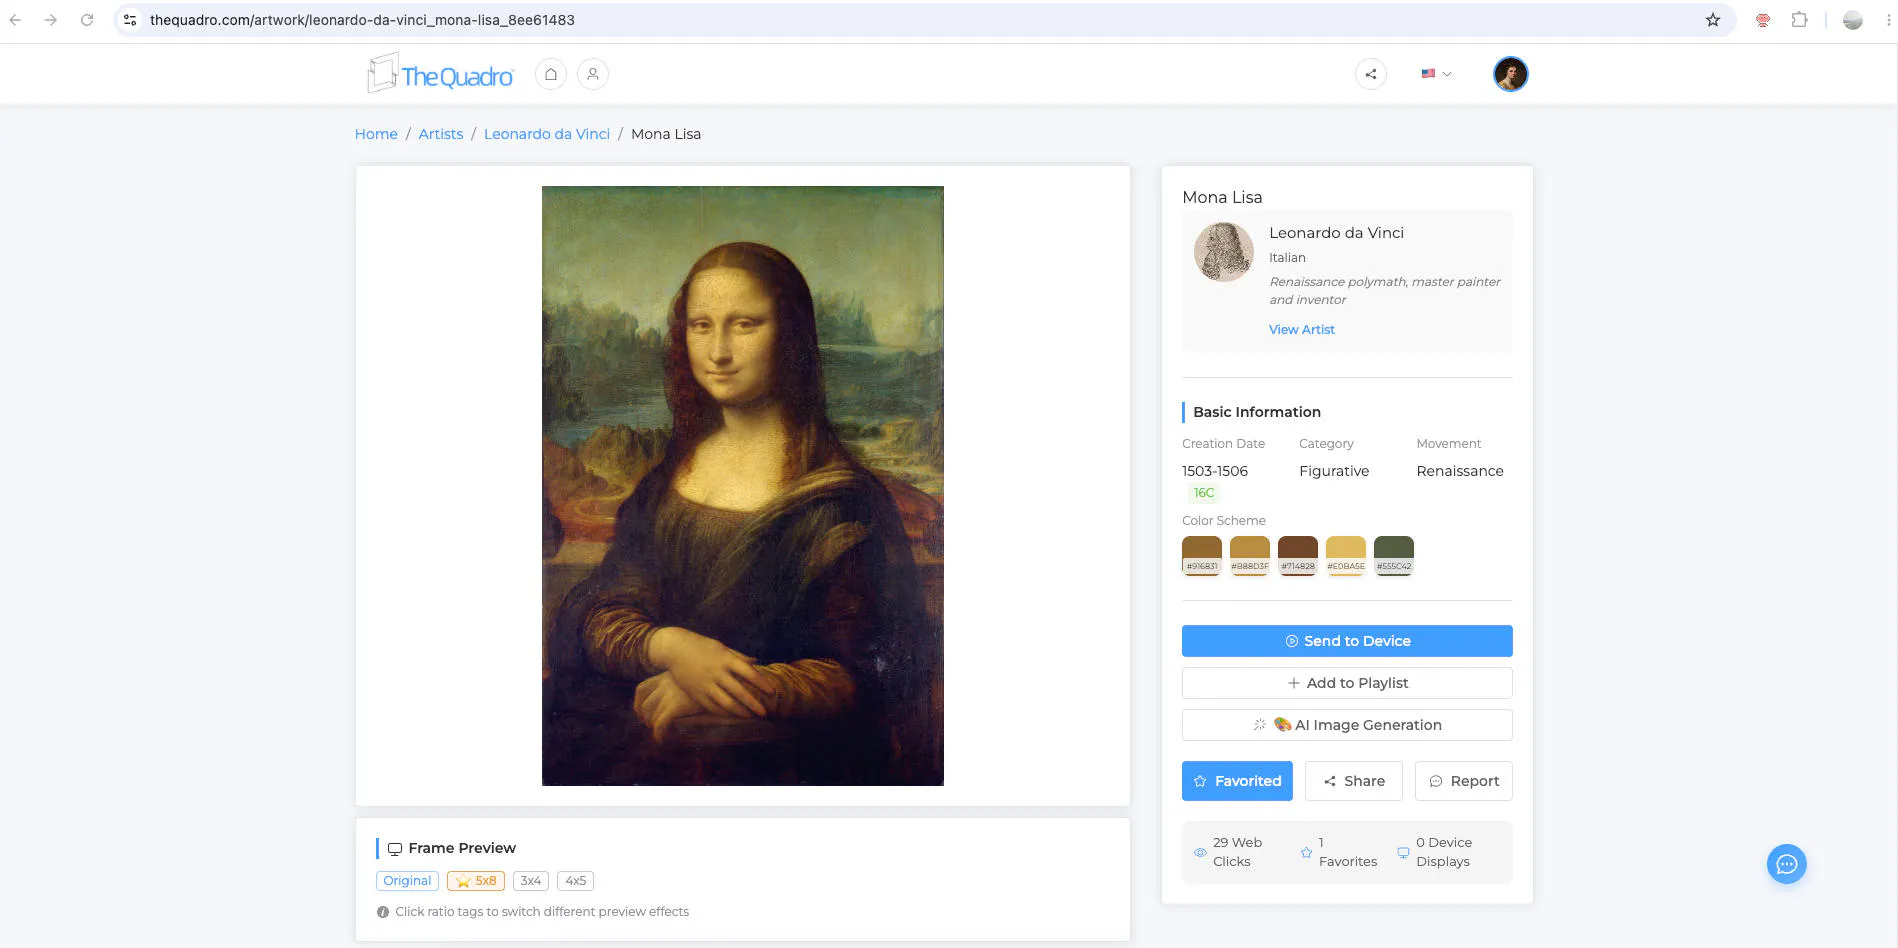Click the Figurative category value
This screenshot has width=1898, height=948.
click(x=1334, y=471)
